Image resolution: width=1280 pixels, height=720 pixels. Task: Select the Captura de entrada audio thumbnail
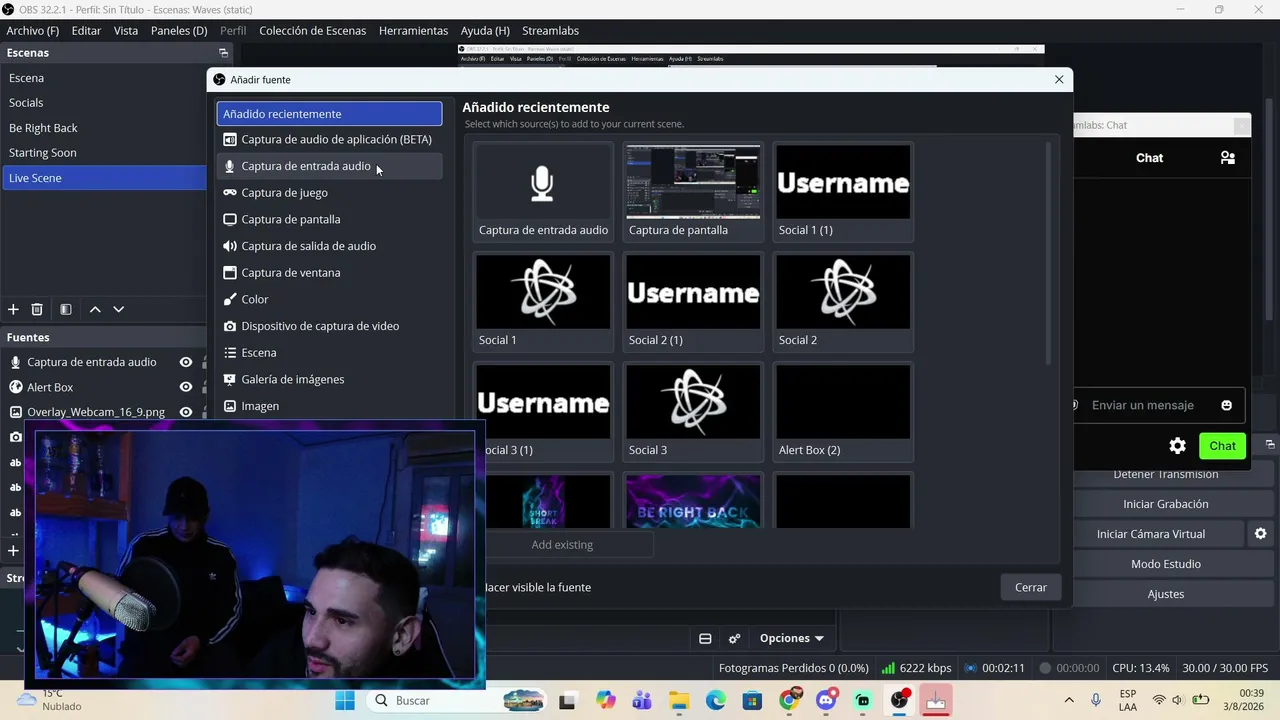543,191
